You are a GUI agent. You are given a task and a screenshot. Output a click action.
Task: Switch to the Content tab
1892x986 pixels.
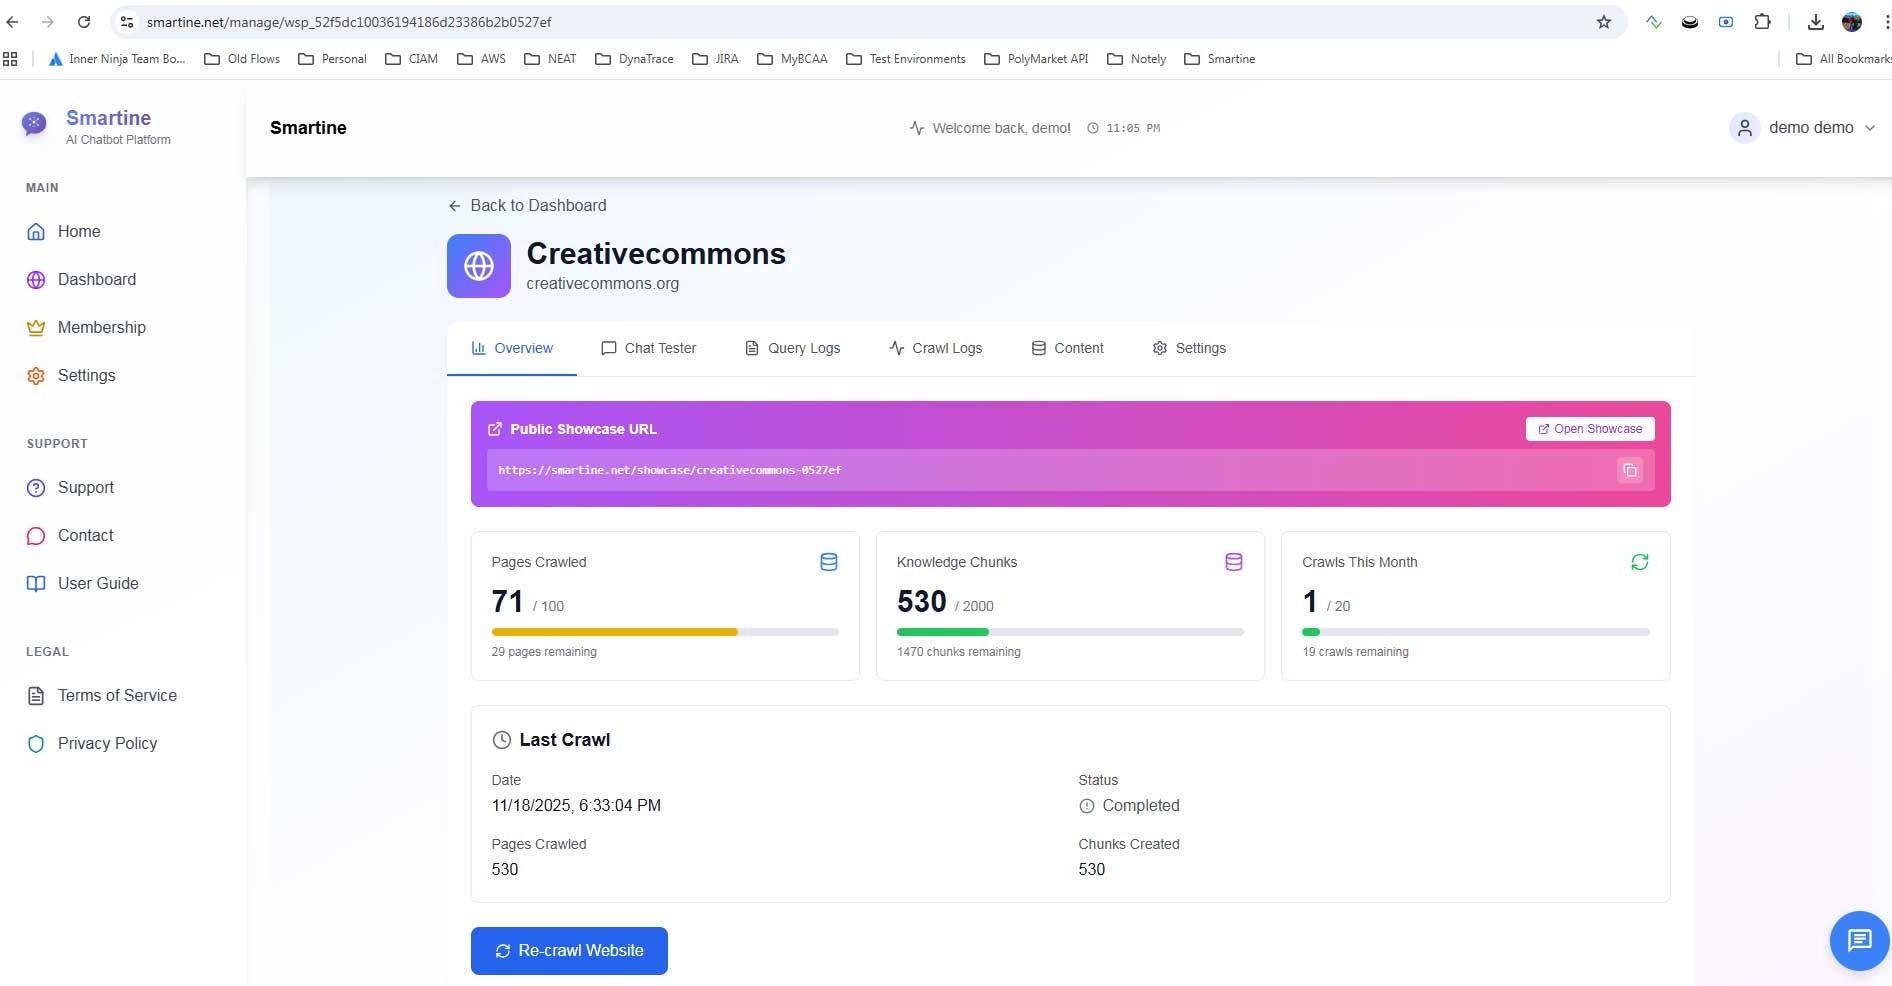(1067, 348)
